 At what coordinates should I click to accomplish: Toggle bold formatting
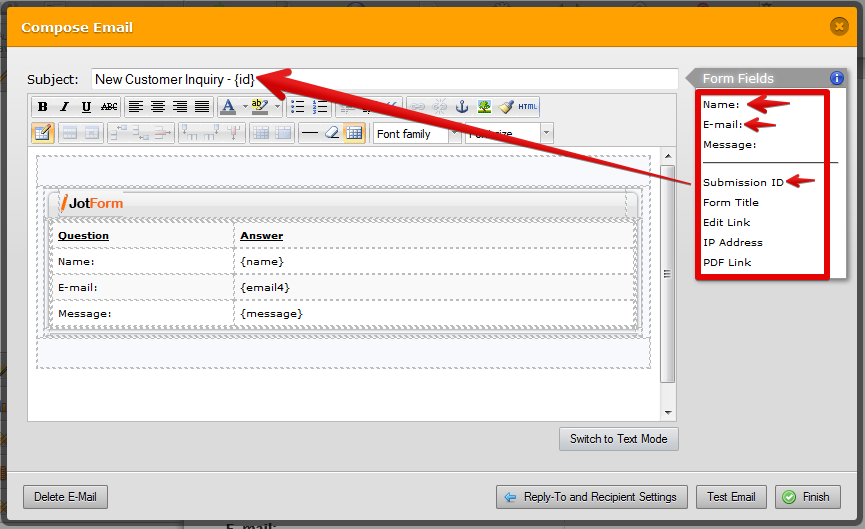(x=42, y=107)
